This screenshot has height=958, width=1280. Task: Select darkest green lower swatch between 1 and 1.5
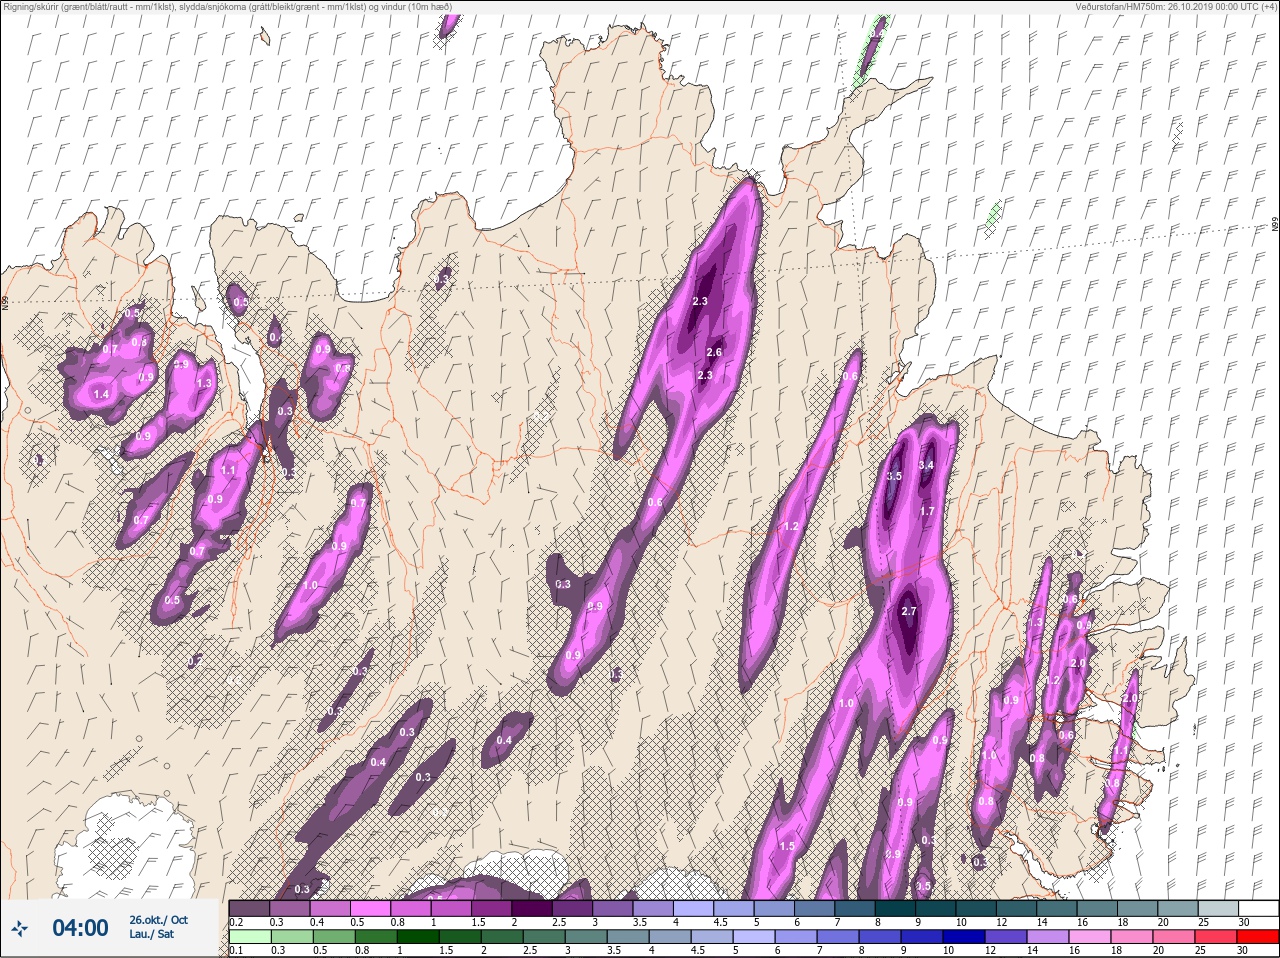pos(416,937)
